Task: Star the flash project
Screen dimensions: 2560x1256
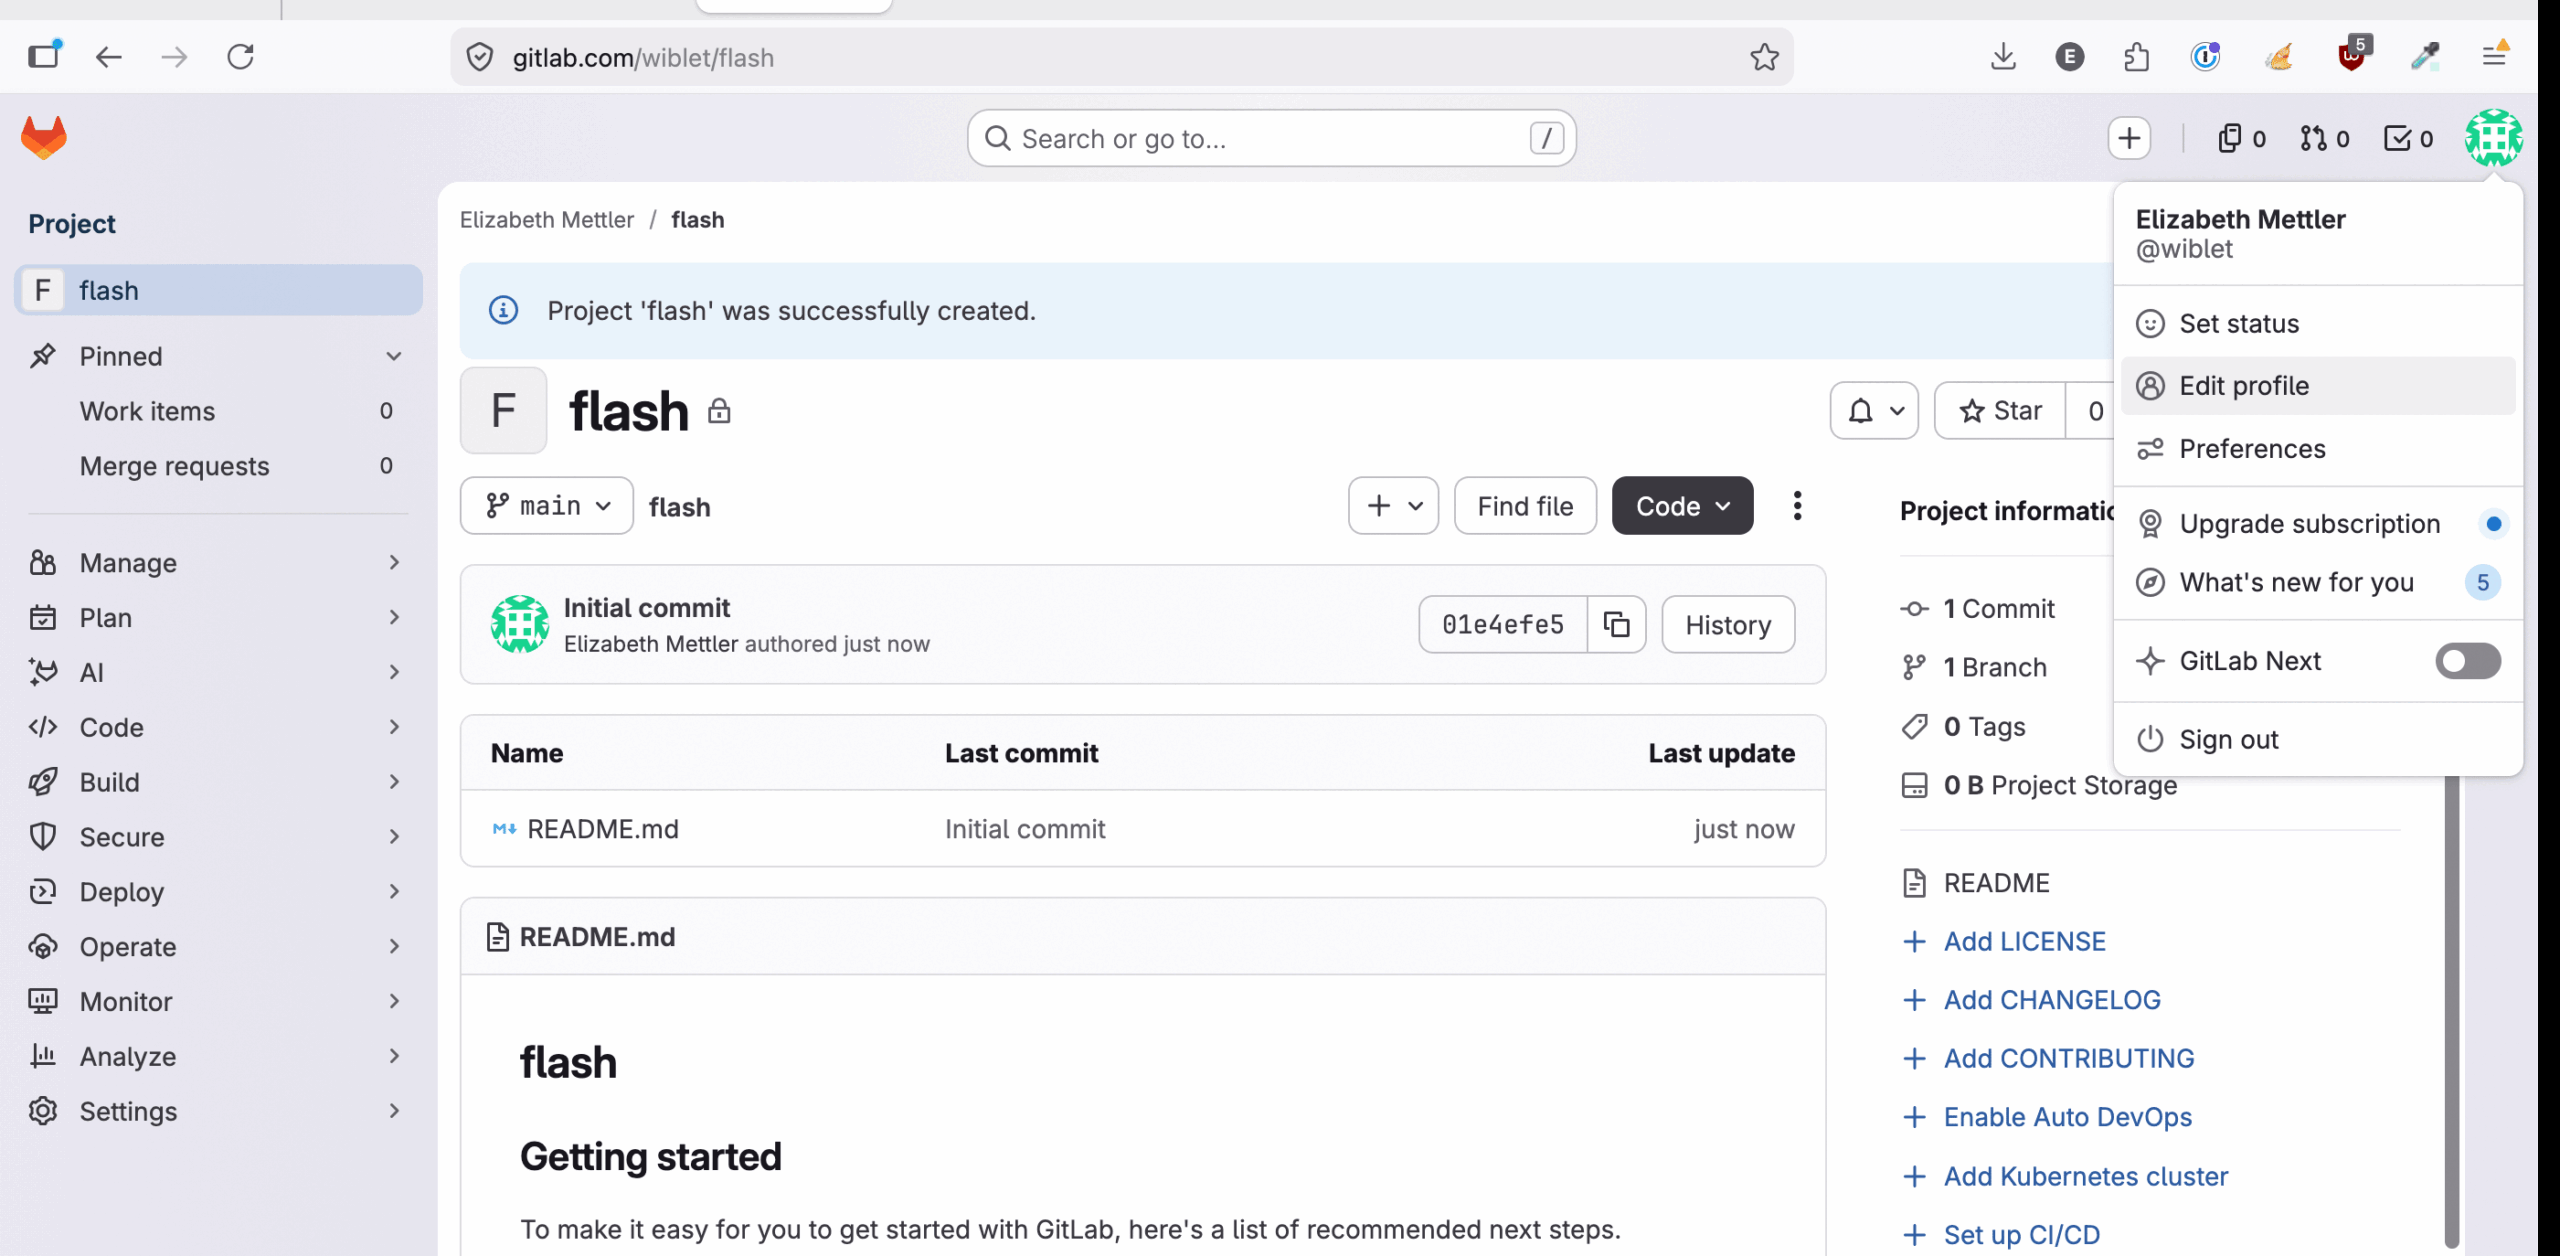Action: pyautogui.click(x=2000, y=411)
